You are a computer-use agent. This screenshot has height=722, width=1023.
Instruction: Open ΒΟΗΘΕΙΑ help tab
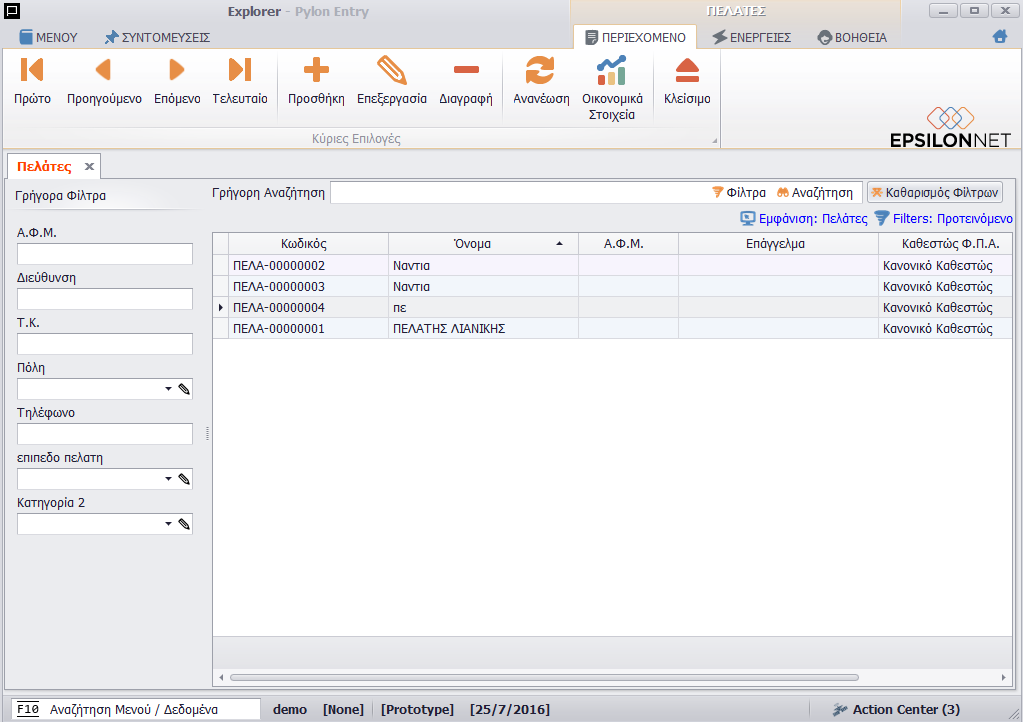pos(852,37)
